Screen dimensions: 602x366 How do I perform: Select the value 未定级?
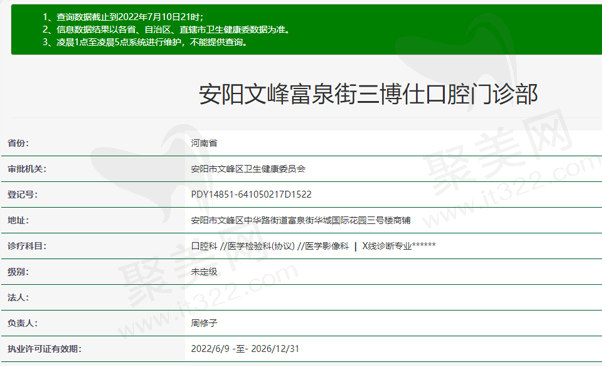coord(204,272)
